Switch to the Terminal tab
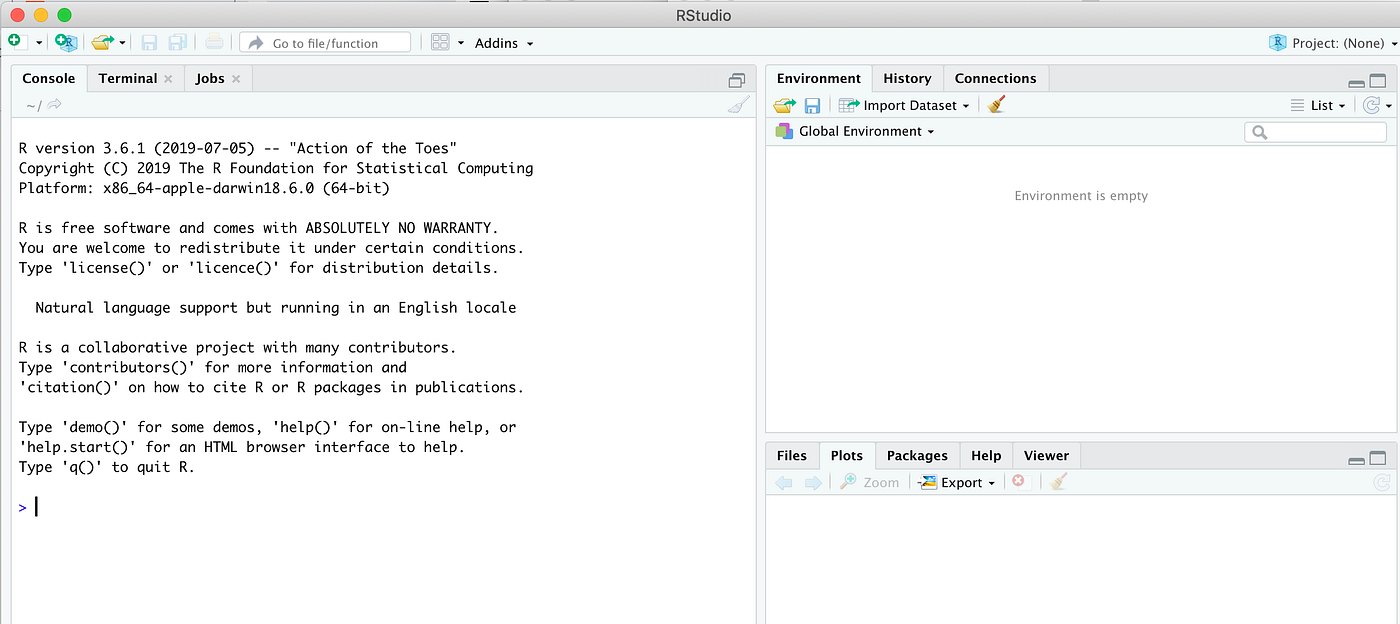The height and width of the screenshot is (624, 1400). tap(127, 78)
